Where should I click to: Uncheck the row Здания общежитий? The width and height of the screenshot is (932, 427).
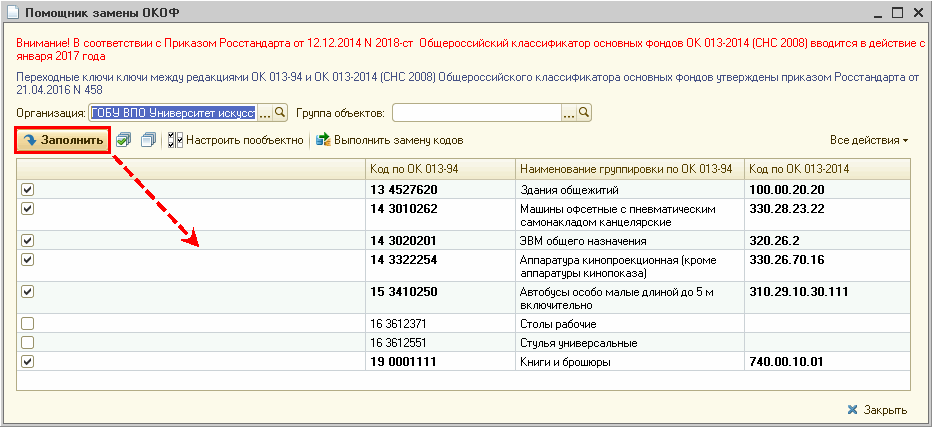point(27,190)
